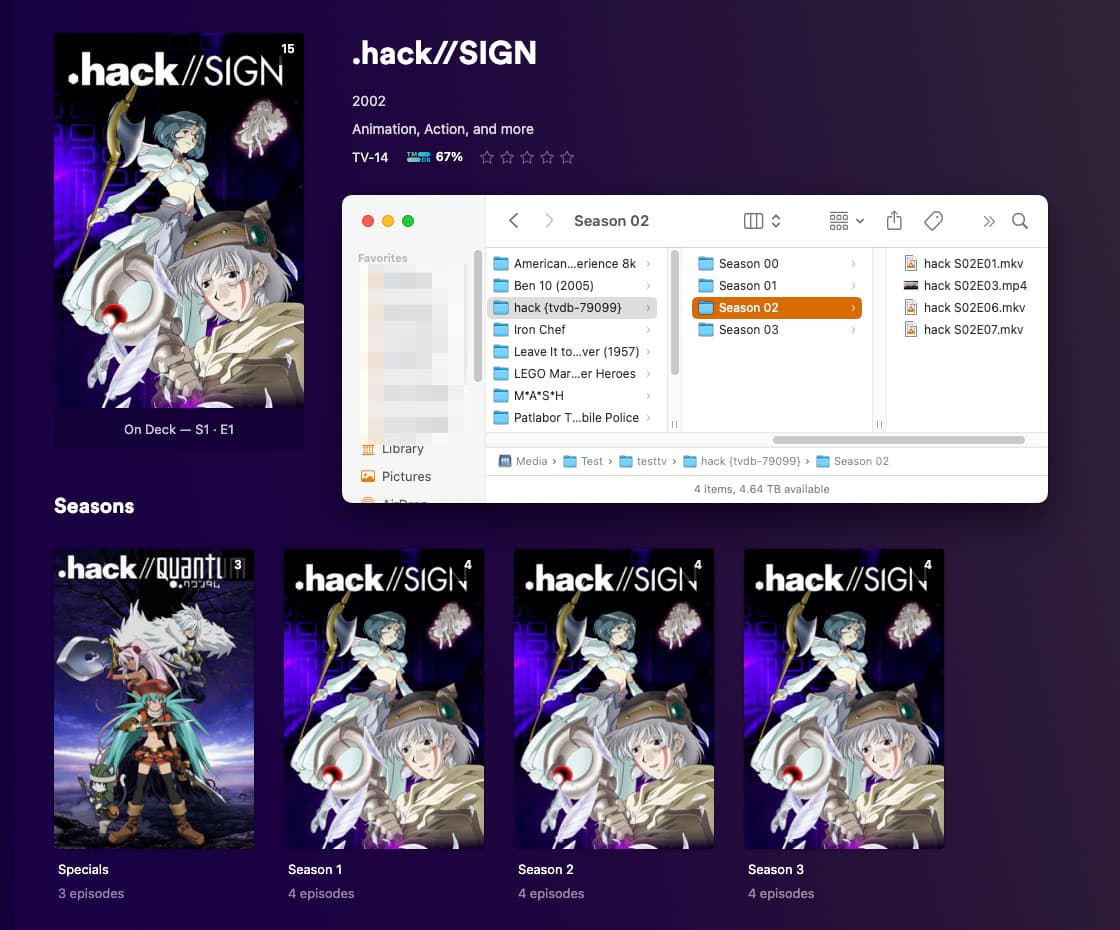Click the On Deck — S1 · E1 label

tap(179, 429)
